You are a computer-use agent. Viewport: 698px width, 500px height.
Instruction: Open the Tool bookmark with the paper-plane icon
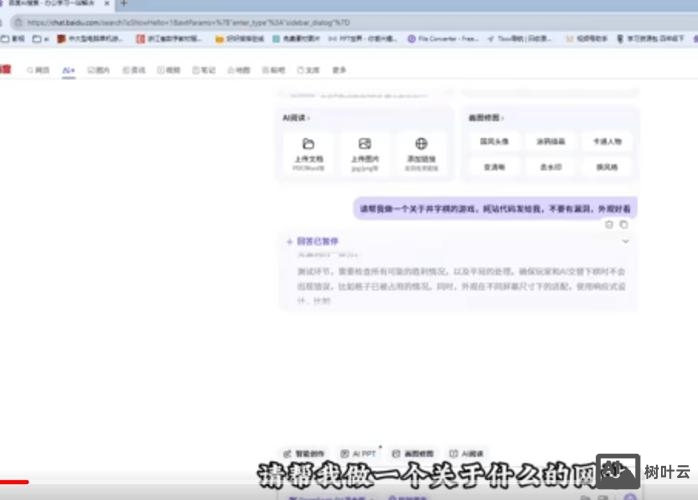tap(519, 39)
